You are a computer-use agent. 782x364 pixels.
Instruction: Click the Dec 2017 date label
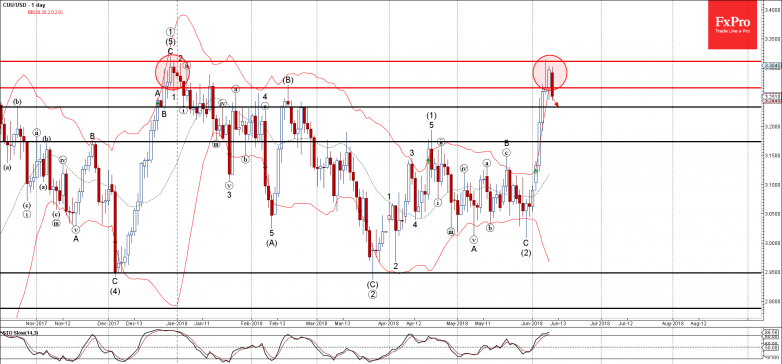coord(108,323)
